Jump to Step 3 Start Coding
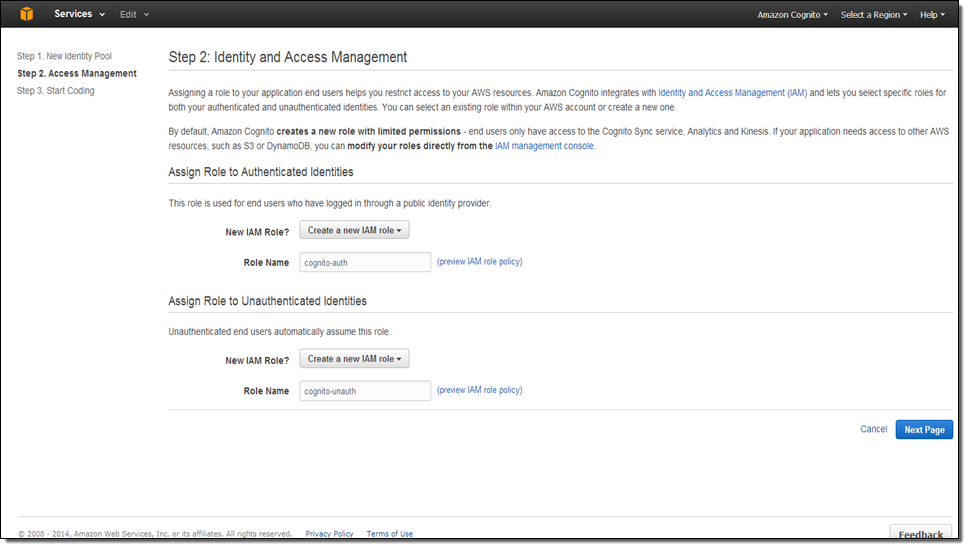Screen dimensions: 970x550 click(56, 90)
